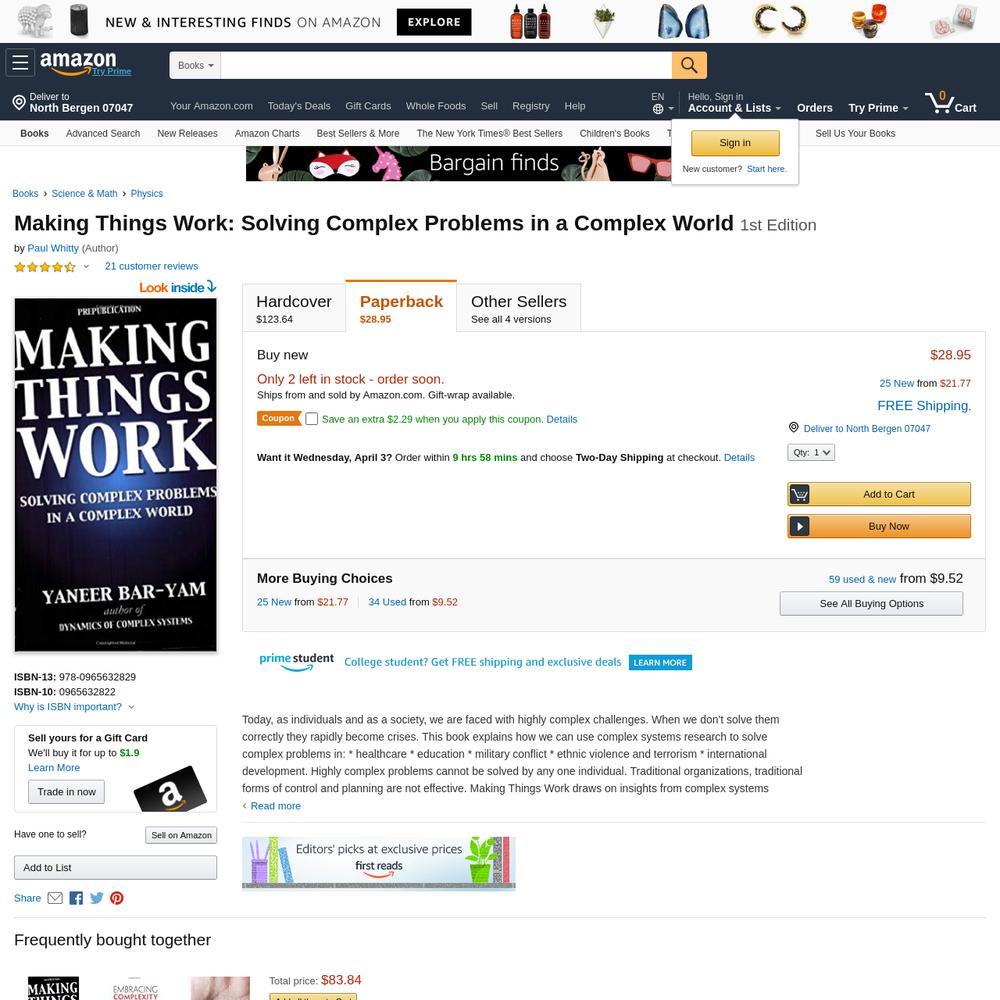
Task: Switch to the Hardcover format tab
Action: [294, 307]
